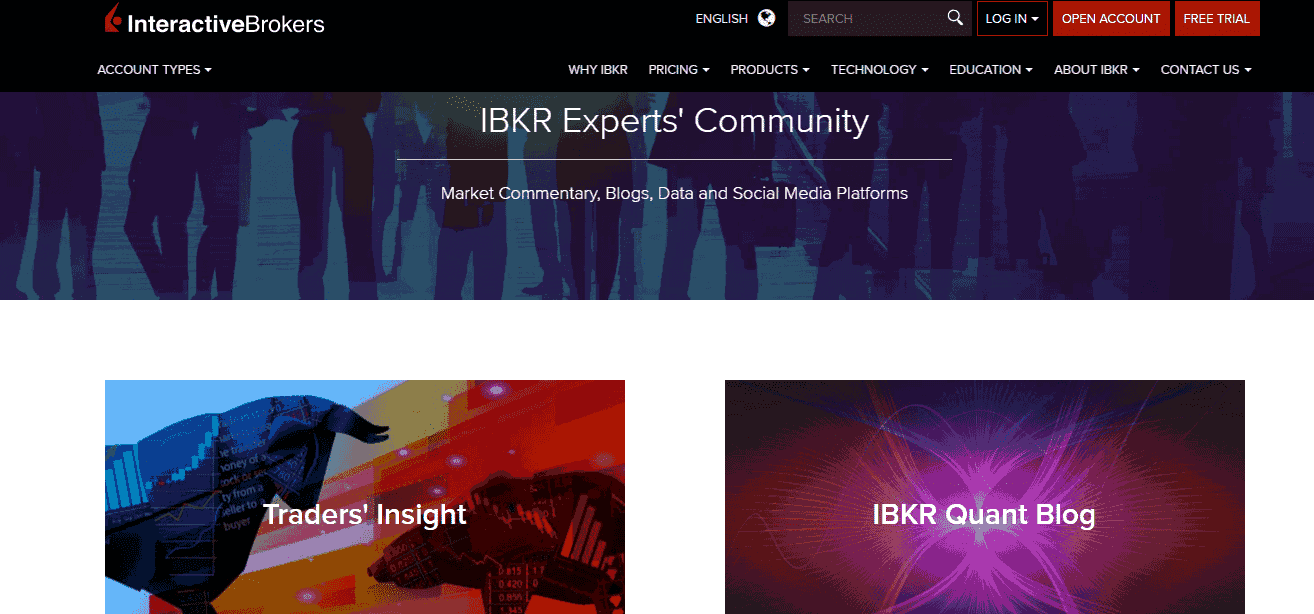Expand the Products menu

coord(770,70)
